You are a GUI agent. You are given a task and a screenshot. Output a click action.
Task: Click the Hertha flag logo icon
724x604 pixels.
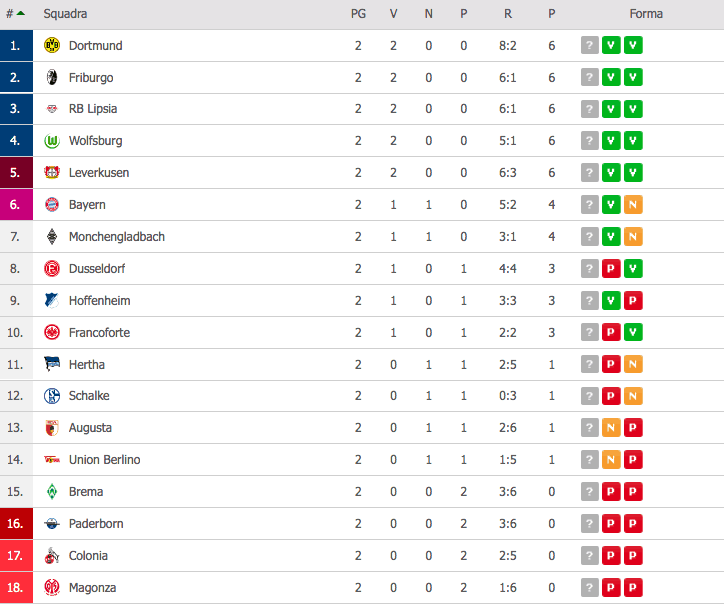pyautogui.click(x=52, y=364)
